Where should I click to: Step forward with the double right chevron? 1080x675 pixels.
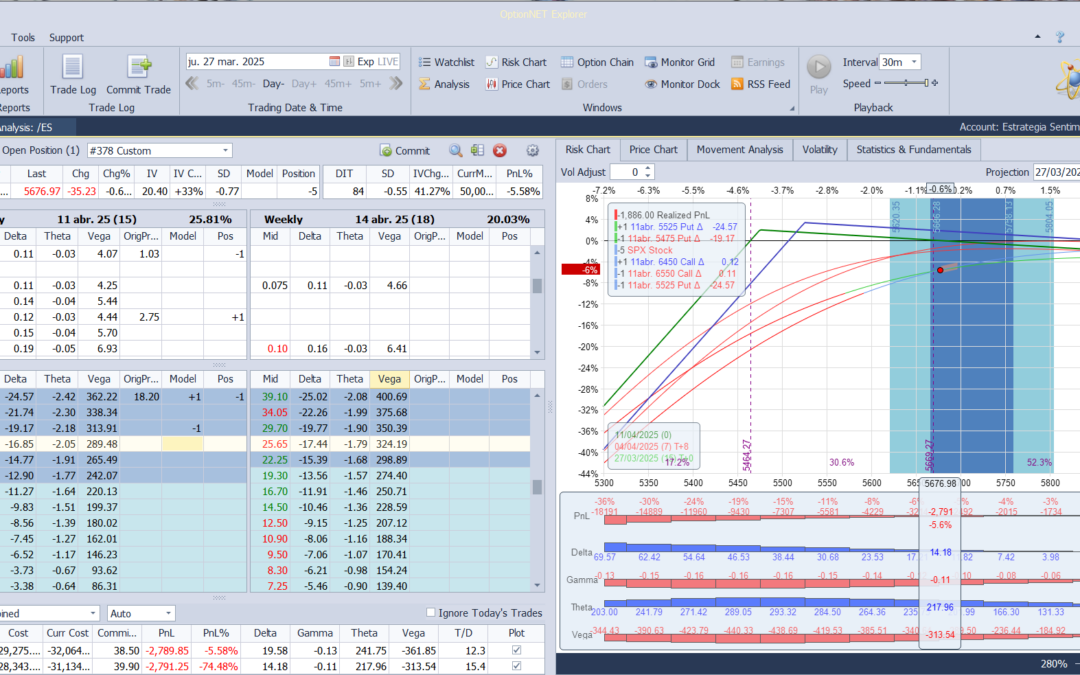pyautogui.click(x=395, y=83)
